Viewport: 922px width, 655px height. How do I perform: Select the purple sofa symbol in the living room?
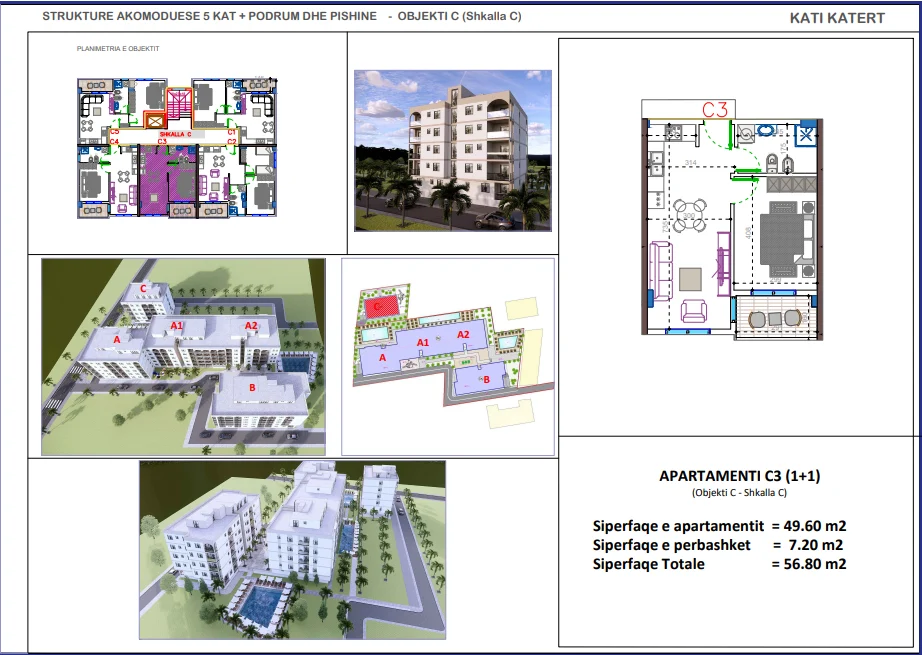[661, 271]
